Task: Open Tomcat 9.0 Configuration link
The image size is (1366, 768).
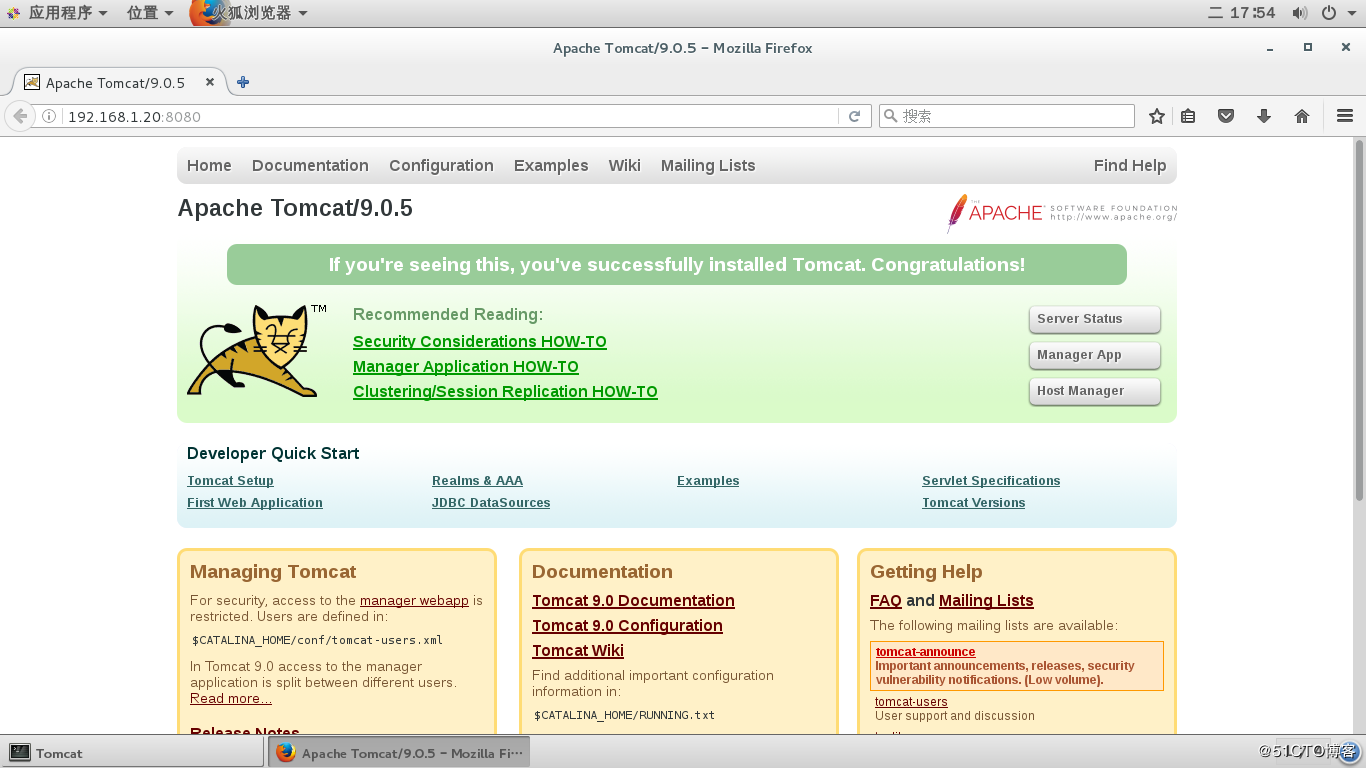Action: 627,626
